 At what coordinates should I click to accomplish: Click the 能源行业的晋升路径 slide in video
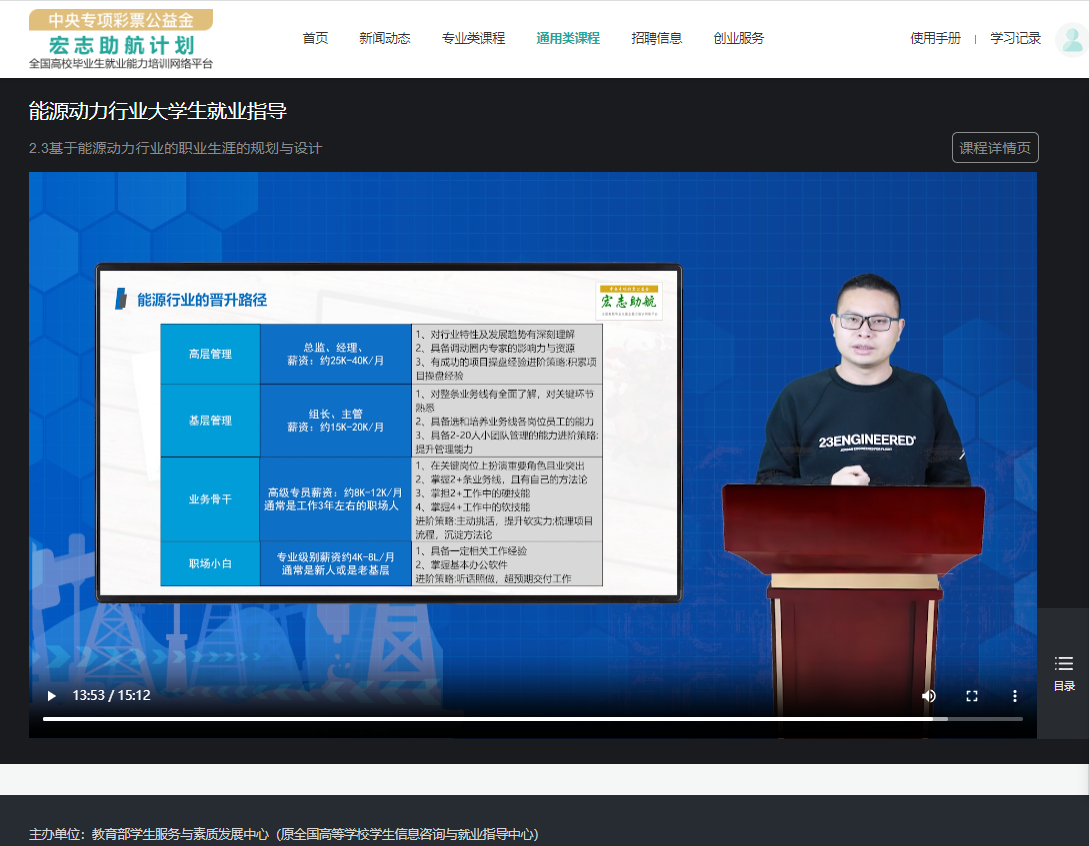click(388, 432)
